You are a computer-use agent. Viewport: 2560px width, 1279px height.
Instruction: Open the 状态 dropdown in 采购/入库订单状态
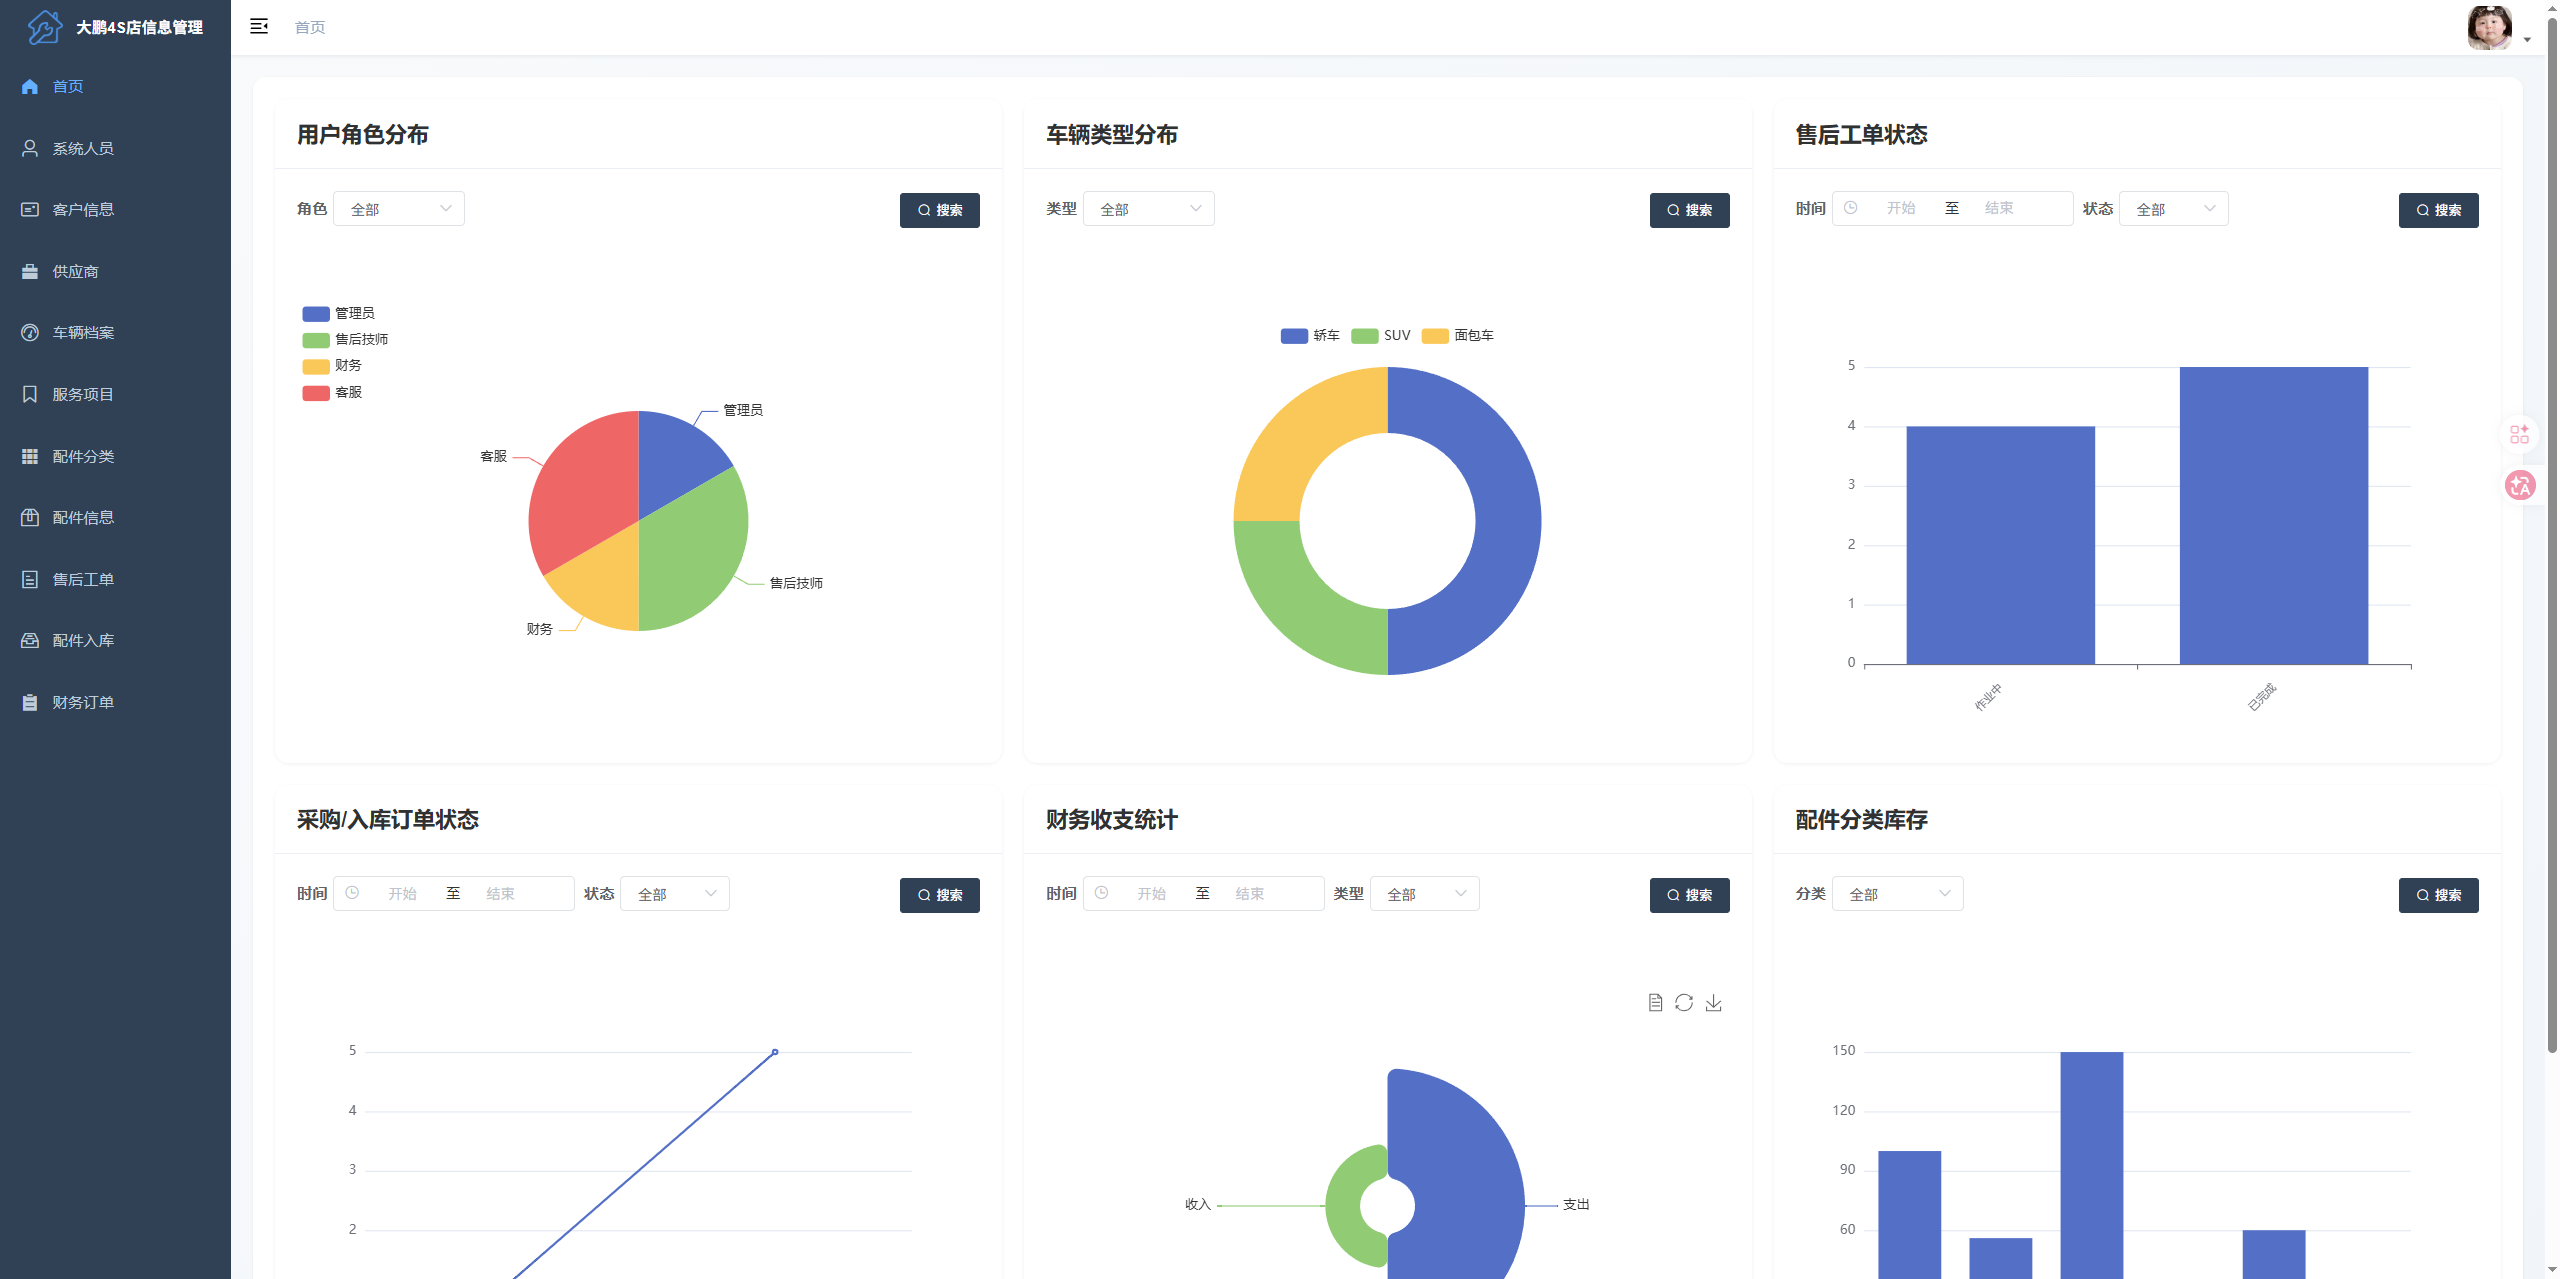675,894
